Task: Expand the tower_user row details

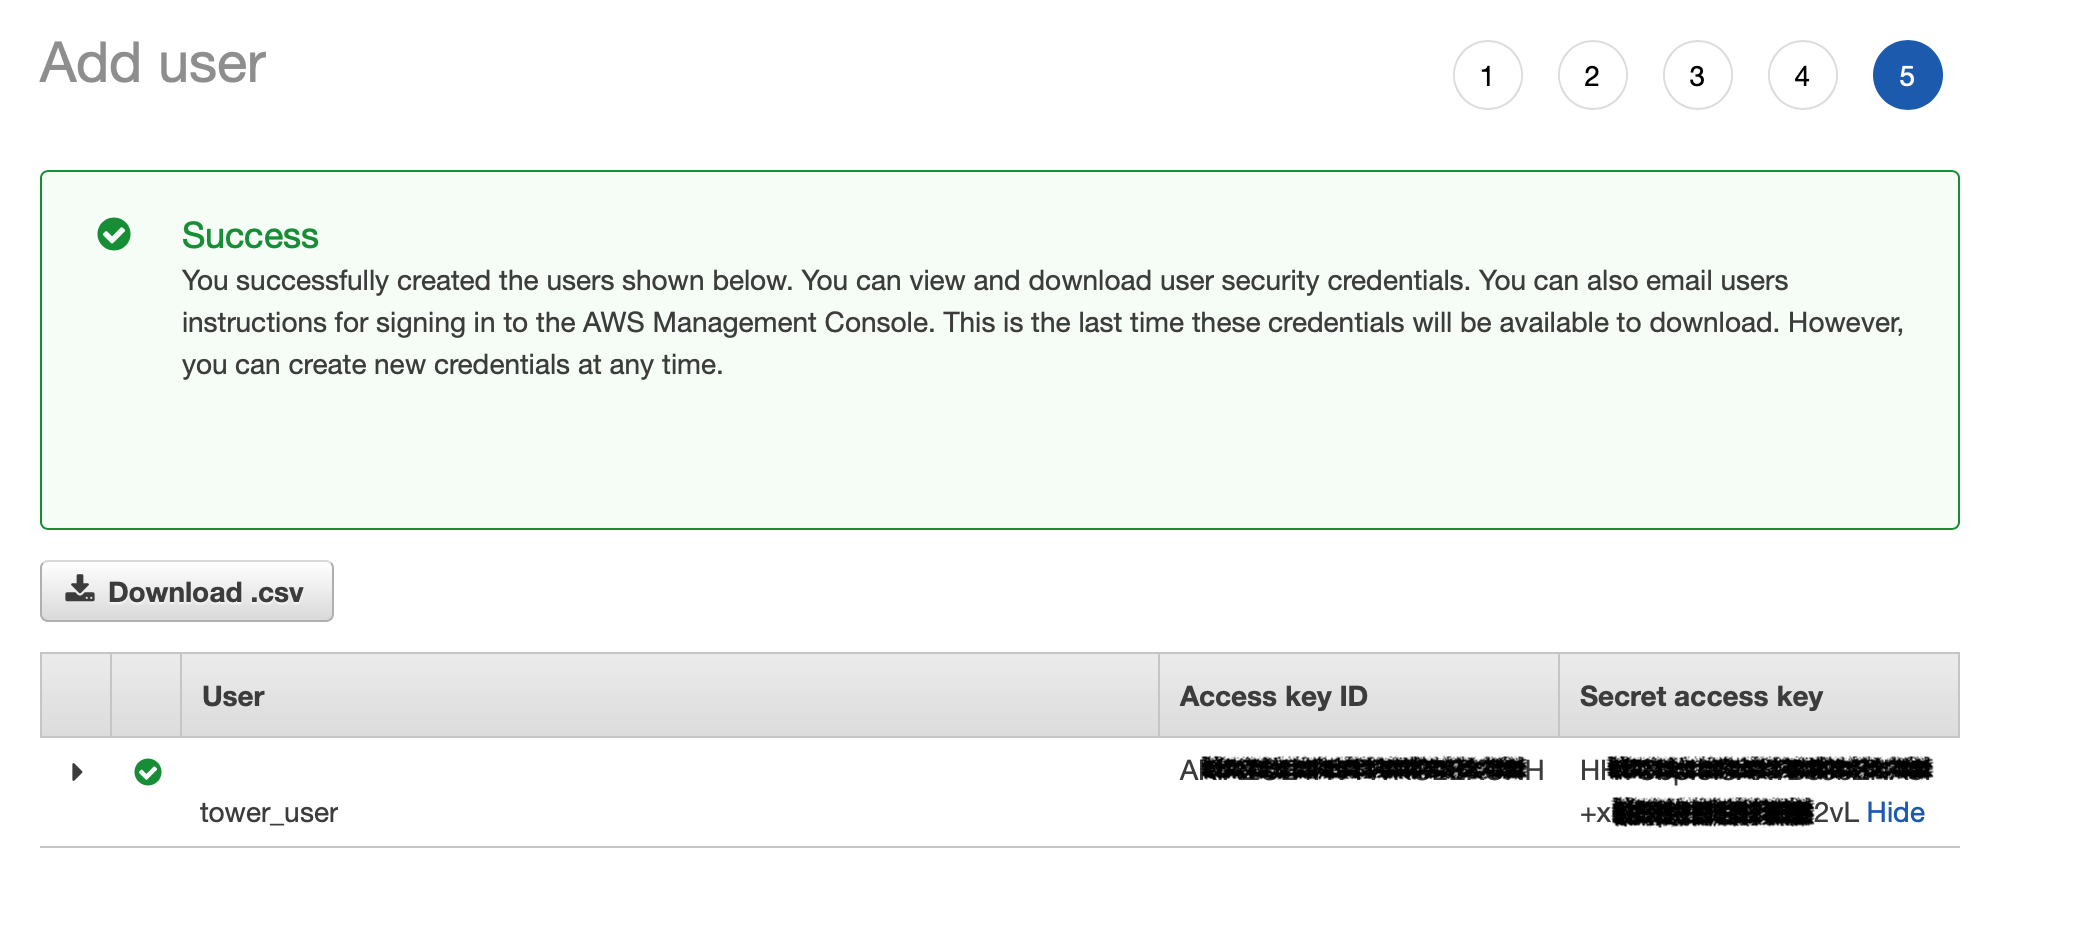Action: (x=77, y=772)
